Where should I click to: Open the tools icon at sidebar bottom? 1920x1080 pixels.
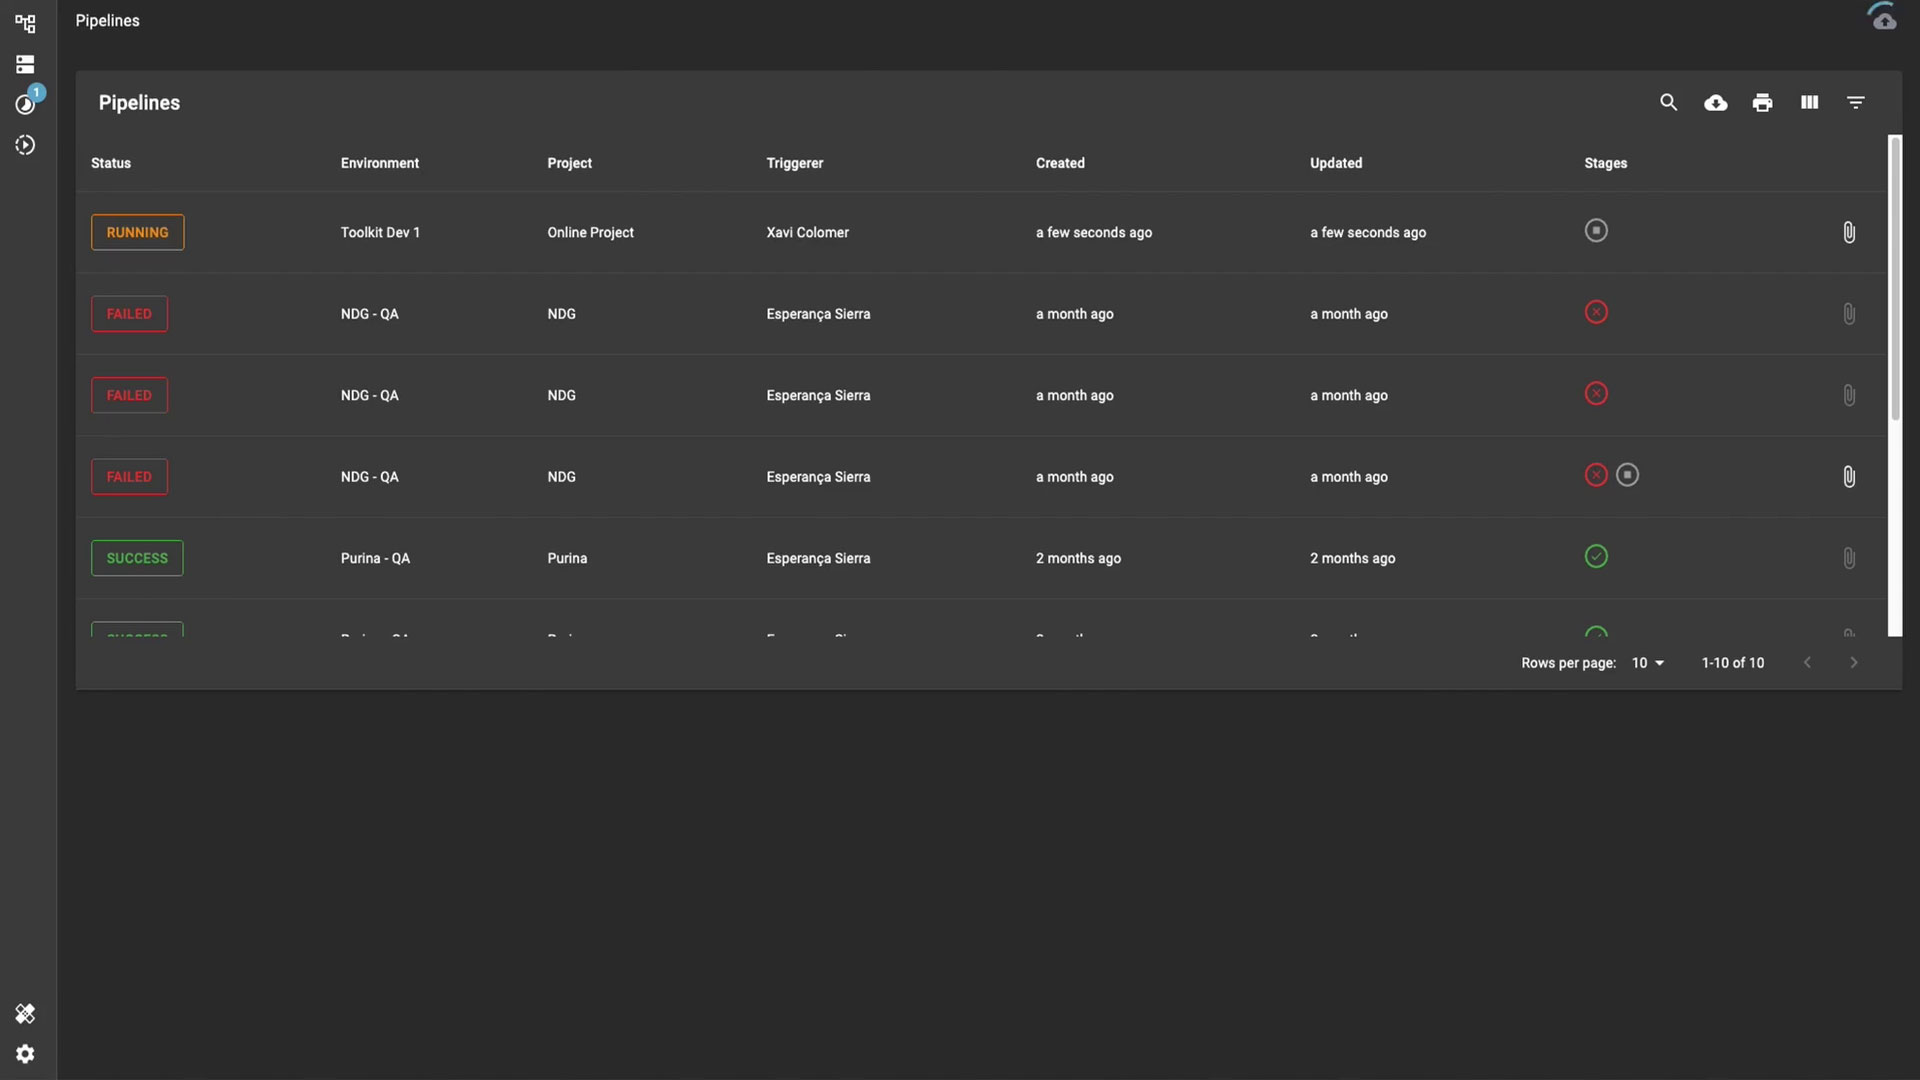25,1014
